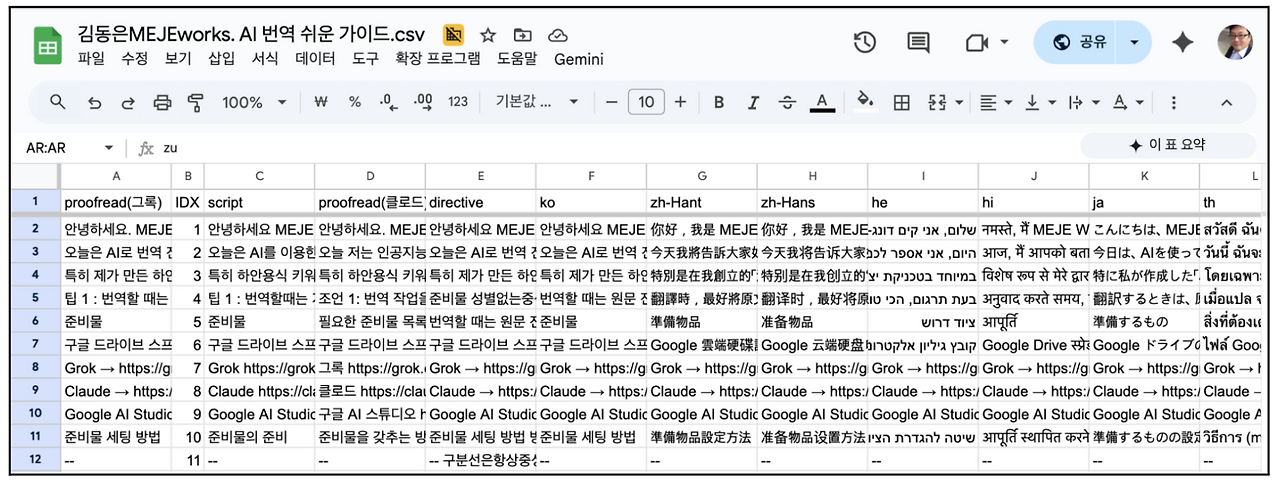This screenshot has height=485, width=1280.
Task: Open the merge cells options
Action: point(937,102)
